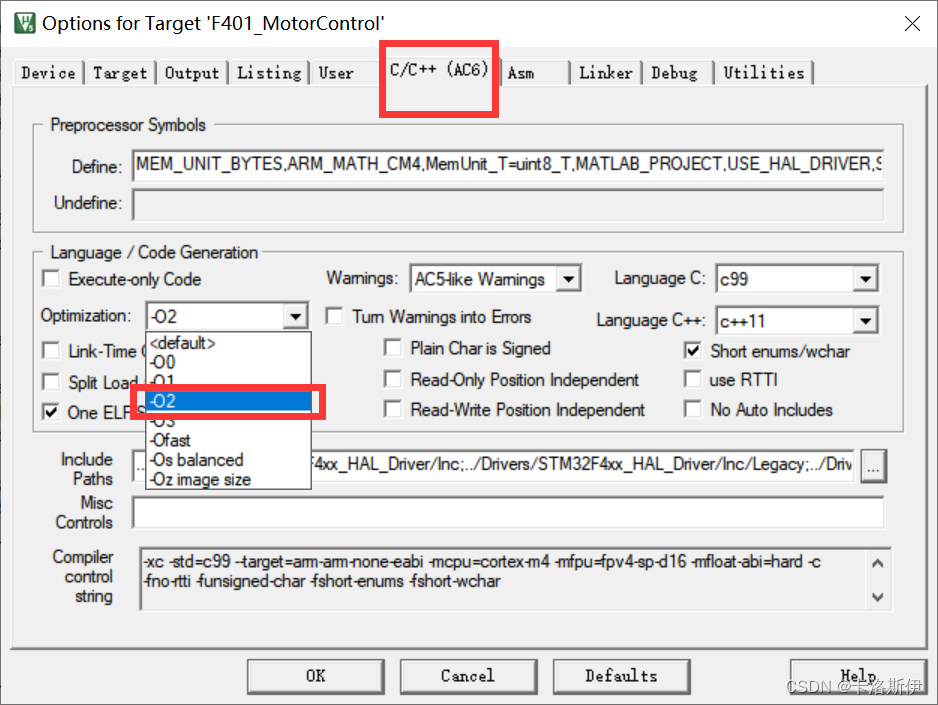Image resolution: width=938 pixels, height=705 pixels.
Task: Click the Misc Controls input field
Action: pos(508,512)
